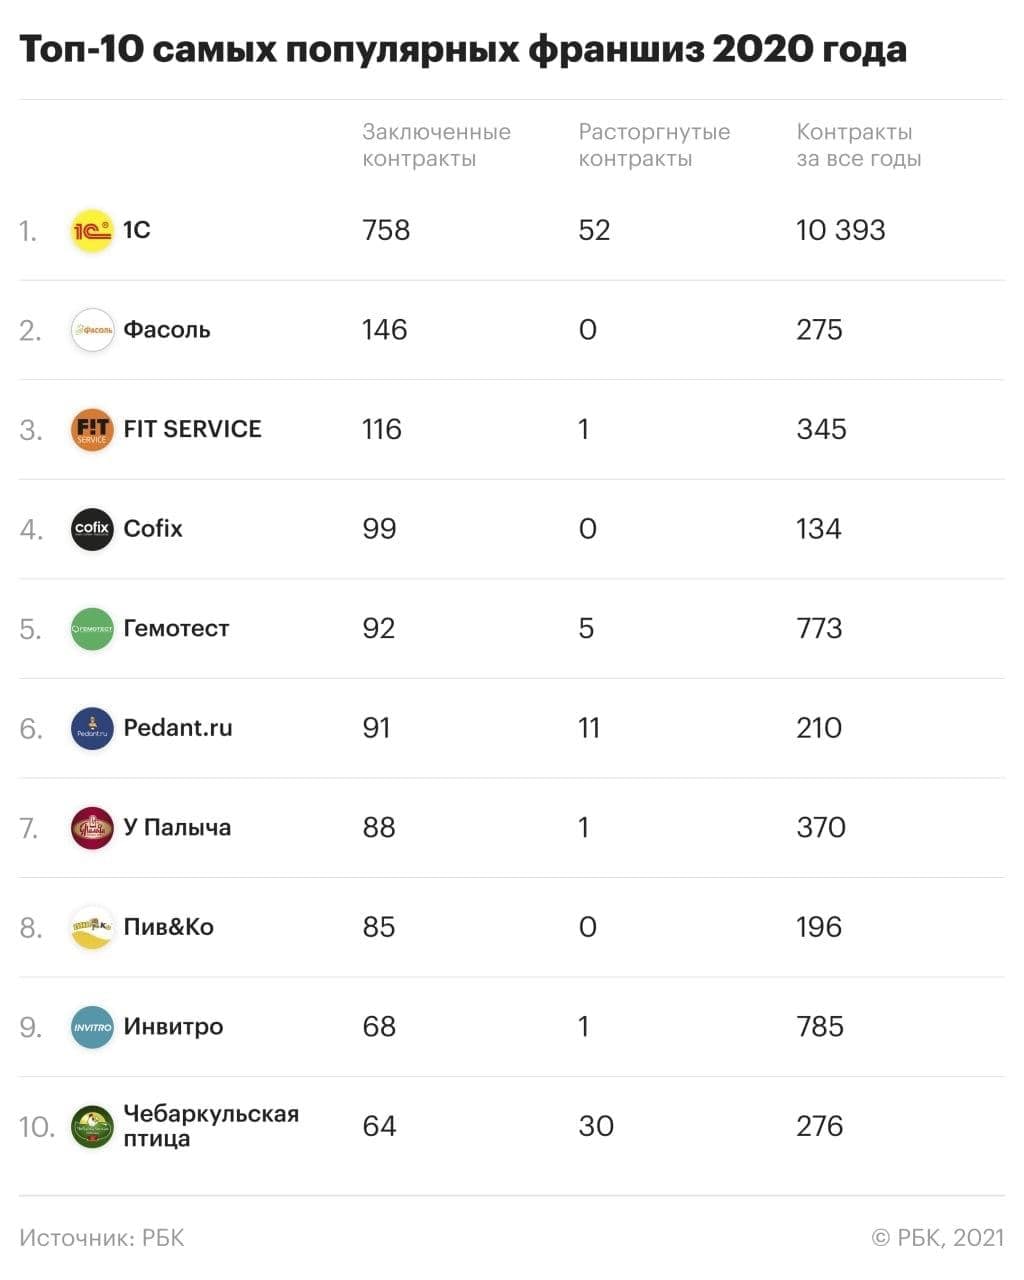The width and height of the screenshot is (1024, 1280).
Task: Select the maroon У Палыча logo
Action: (x=92, y=828)
